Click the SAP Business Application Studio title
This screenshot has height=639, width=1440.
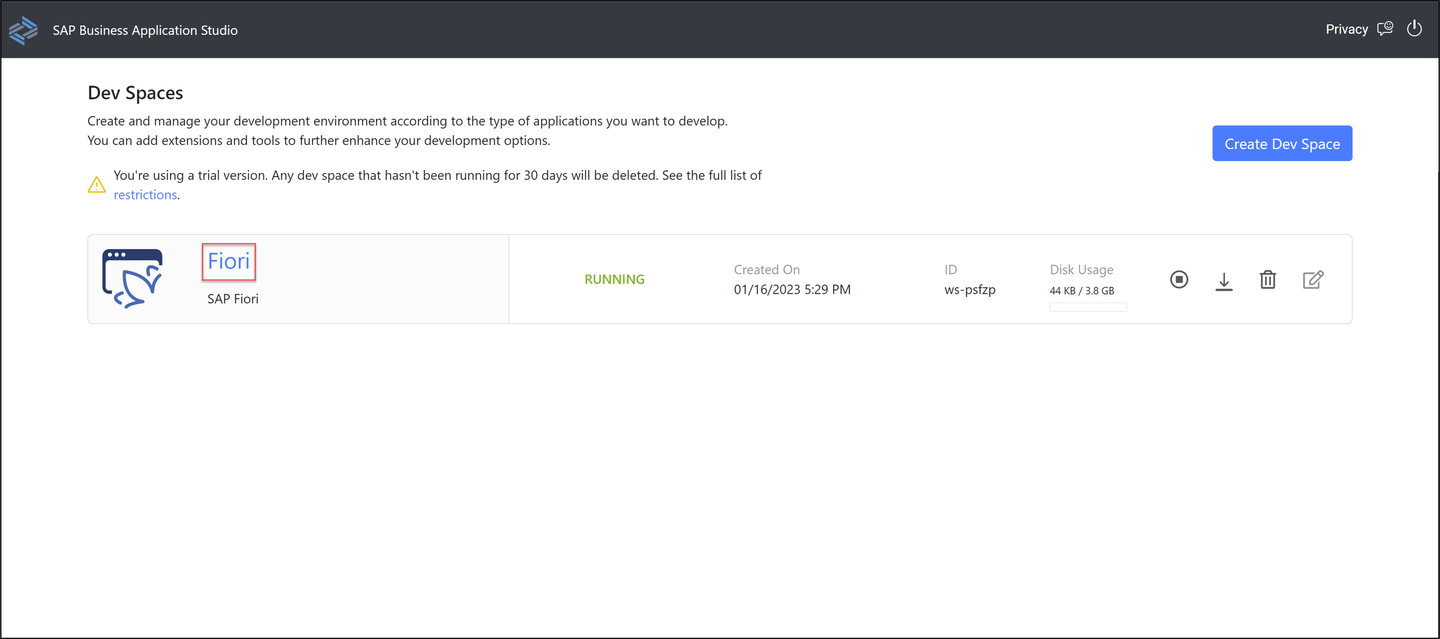pos(145,30)
